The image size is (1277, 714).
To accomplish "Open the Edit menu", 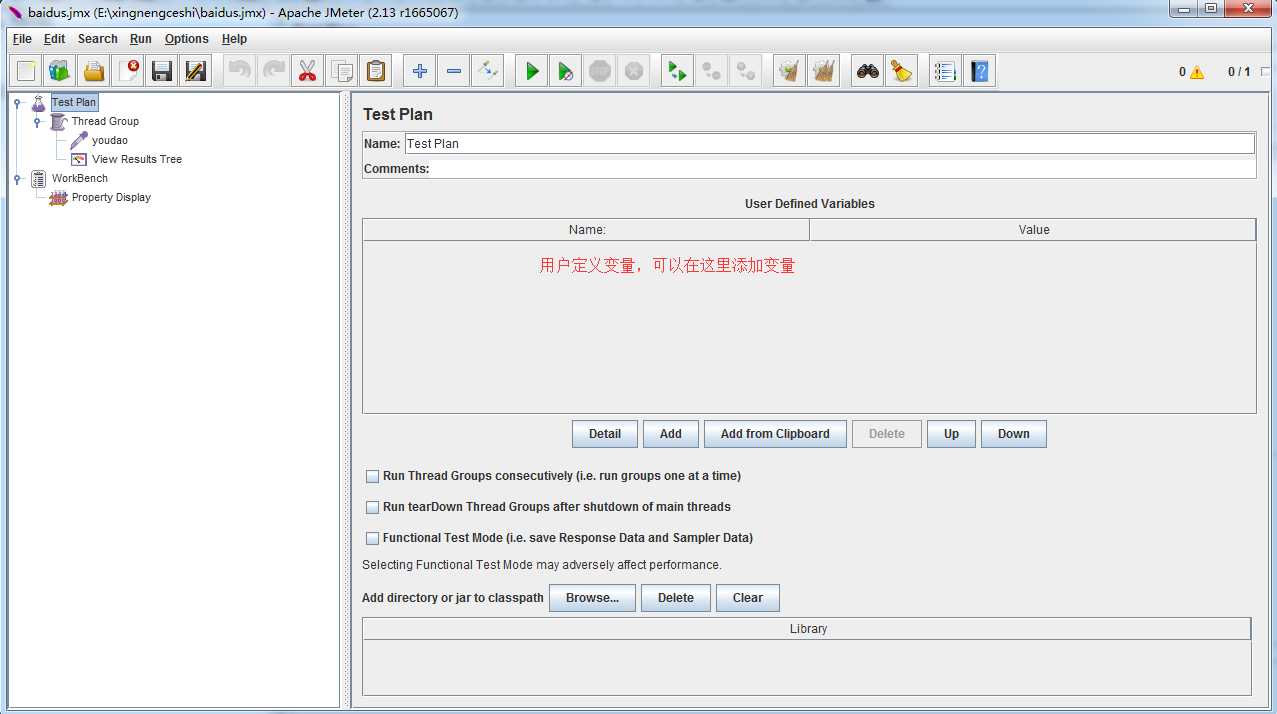I will click(x=54, y=39).
